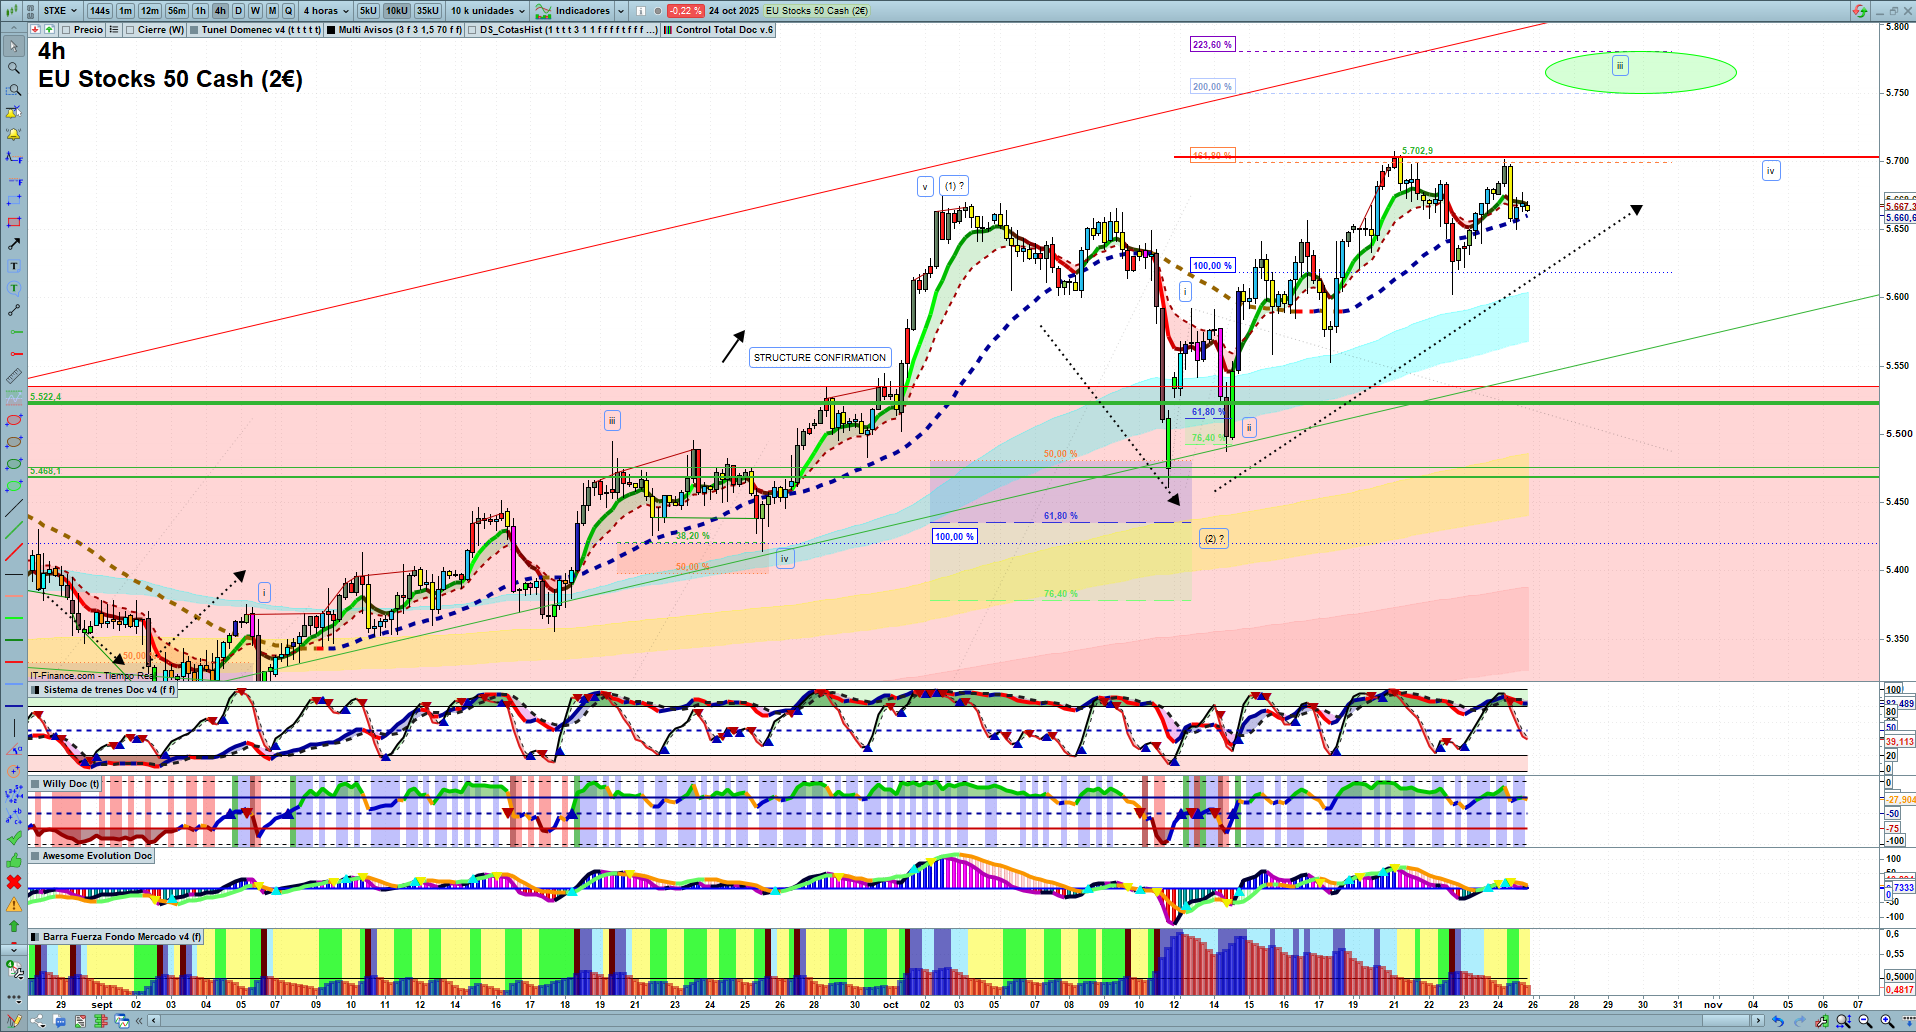This screenshot has height=1032, width=1916.
Task: Click the Tunel Domenec v4 gray swatch
Action: pyautogui.click(x=194, y=30)
